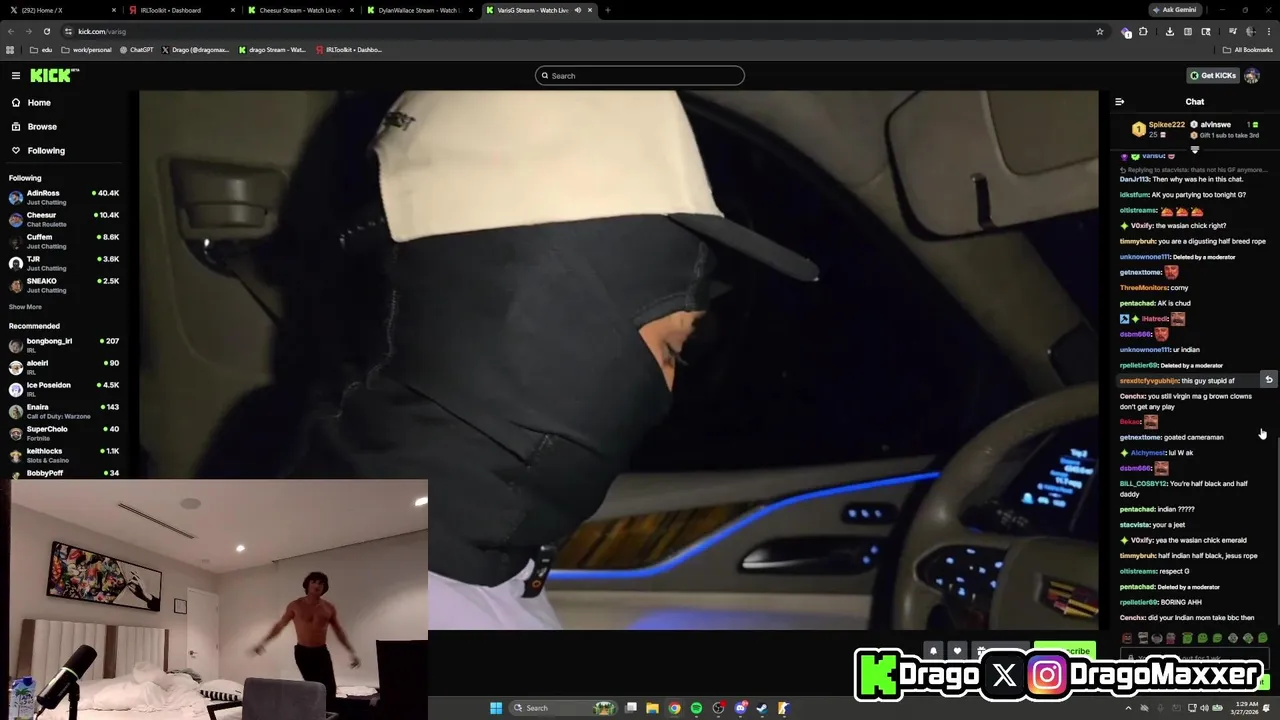Open site information icon beside URL

pyautogui.click(x=69, y=31)
